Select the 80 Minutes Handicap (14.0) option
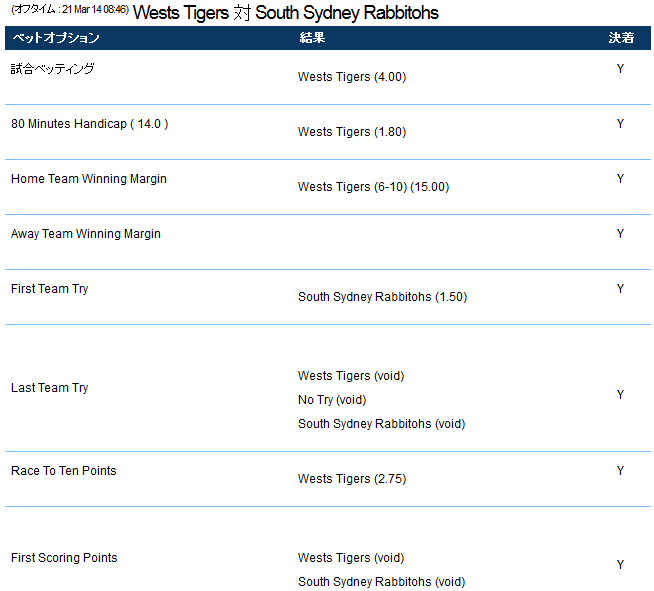This screenshot has width=654, height=591. [89, 124]
